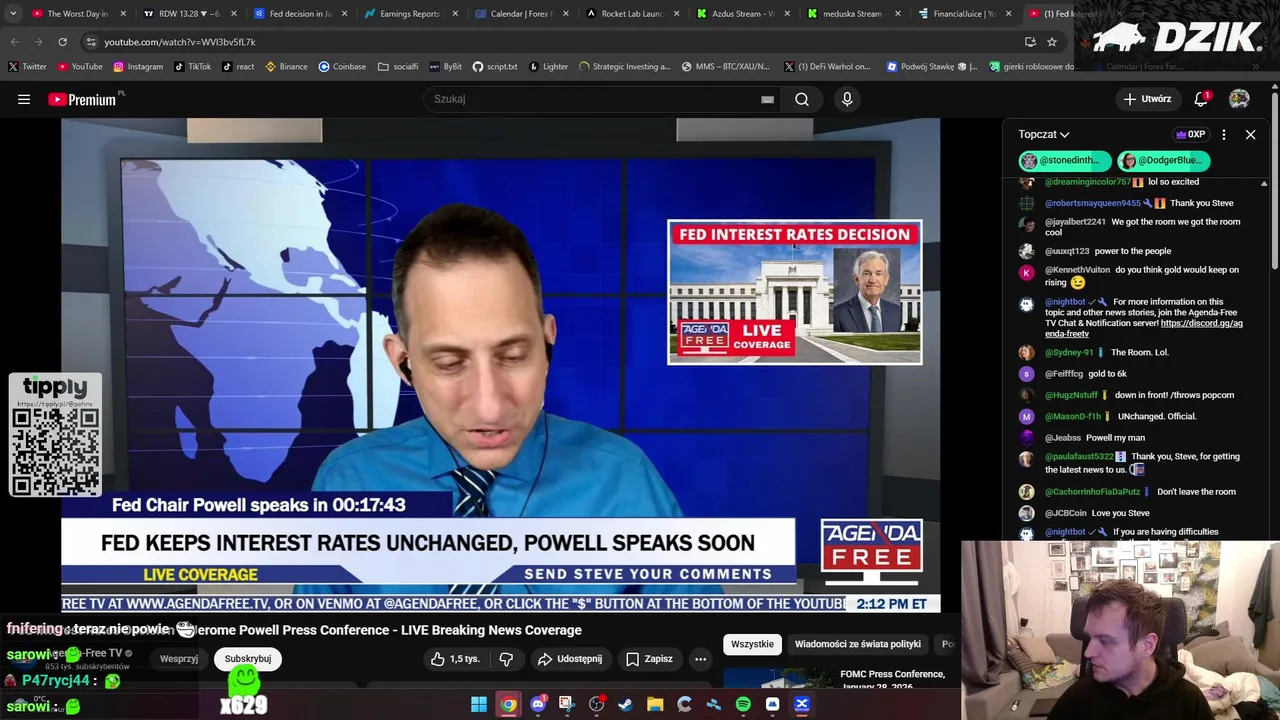Open Spotify from the taskbar
This screenshot has width=1280, height=720.
click(x=743, y=705)
